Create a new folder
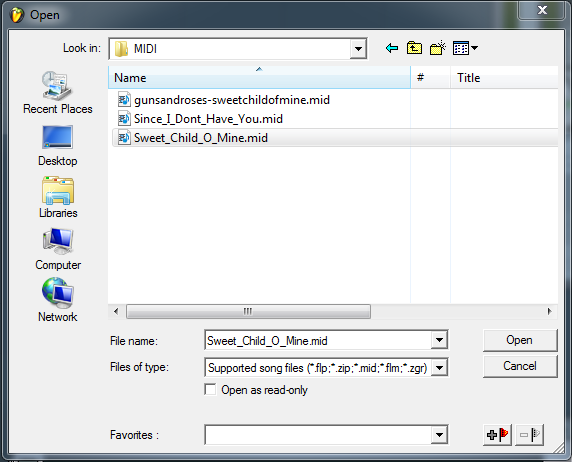Image resolution: width=572 pixels, height=462 pixels. pos(438,48)
